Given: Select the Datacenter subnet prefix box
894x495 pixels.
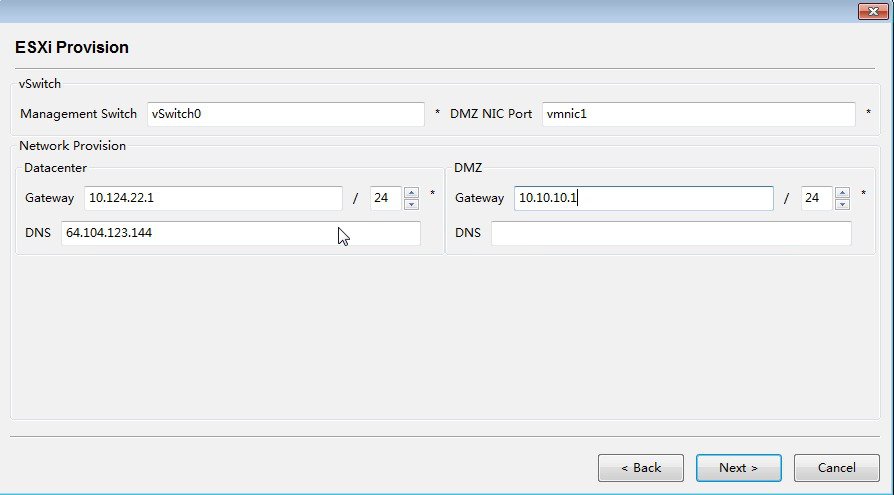Looking at the screenshot, I should point(386,198).
